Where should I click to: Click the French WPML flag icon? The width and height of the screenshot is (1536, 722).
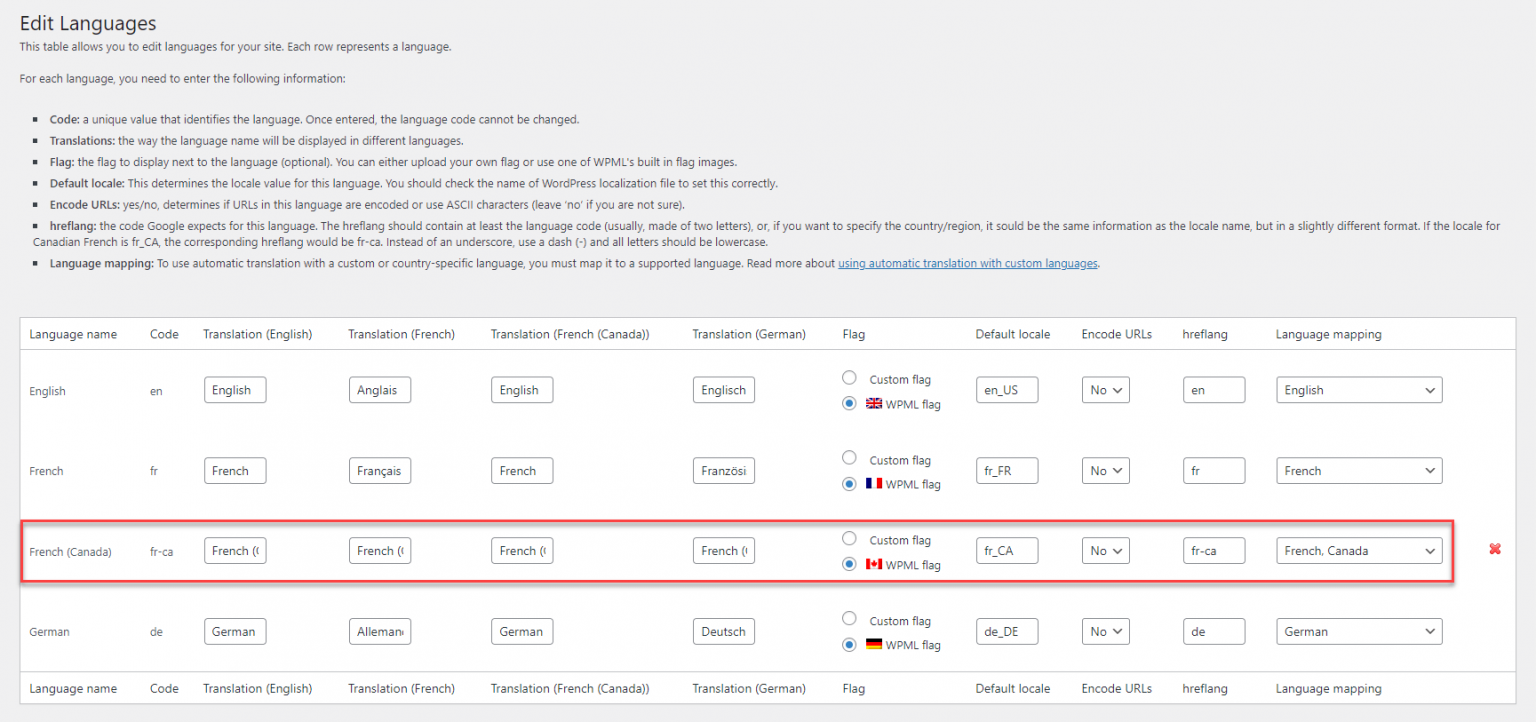(x=873, y=484)
